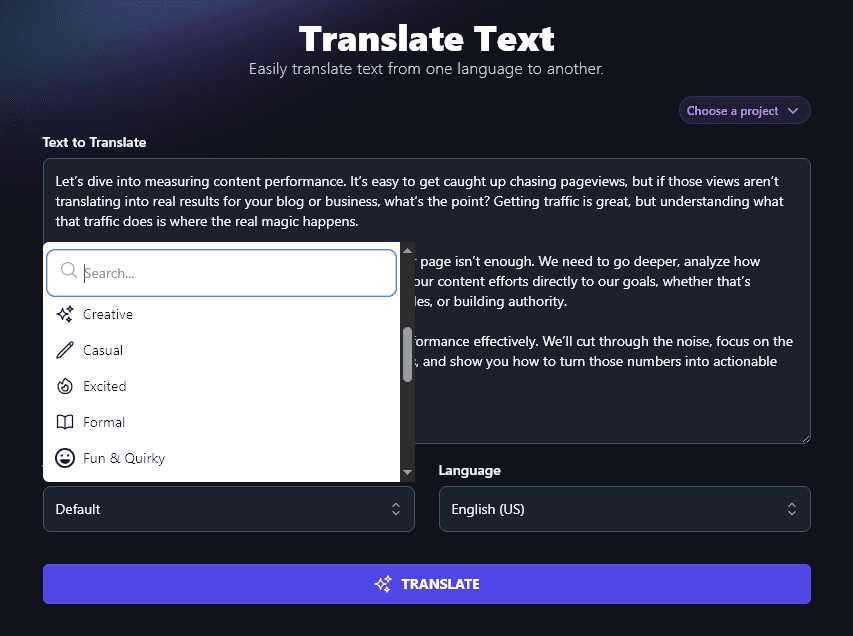This screenshot has height=636, width=853.
Task: Click the scroll up arrow in tone list
Action: click(407, 250)
